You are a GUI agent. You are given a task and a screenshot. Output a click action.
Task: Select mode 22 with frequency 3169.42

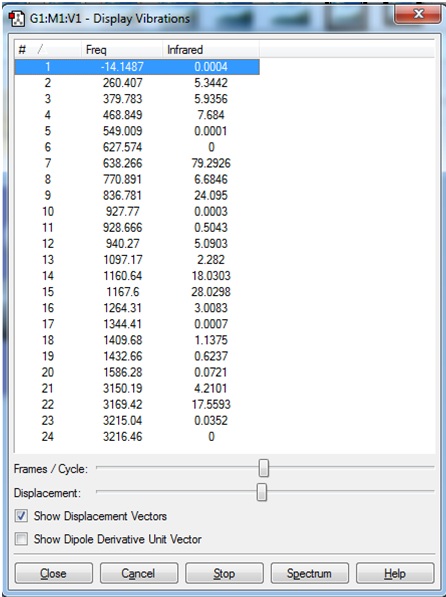point(137,404)
